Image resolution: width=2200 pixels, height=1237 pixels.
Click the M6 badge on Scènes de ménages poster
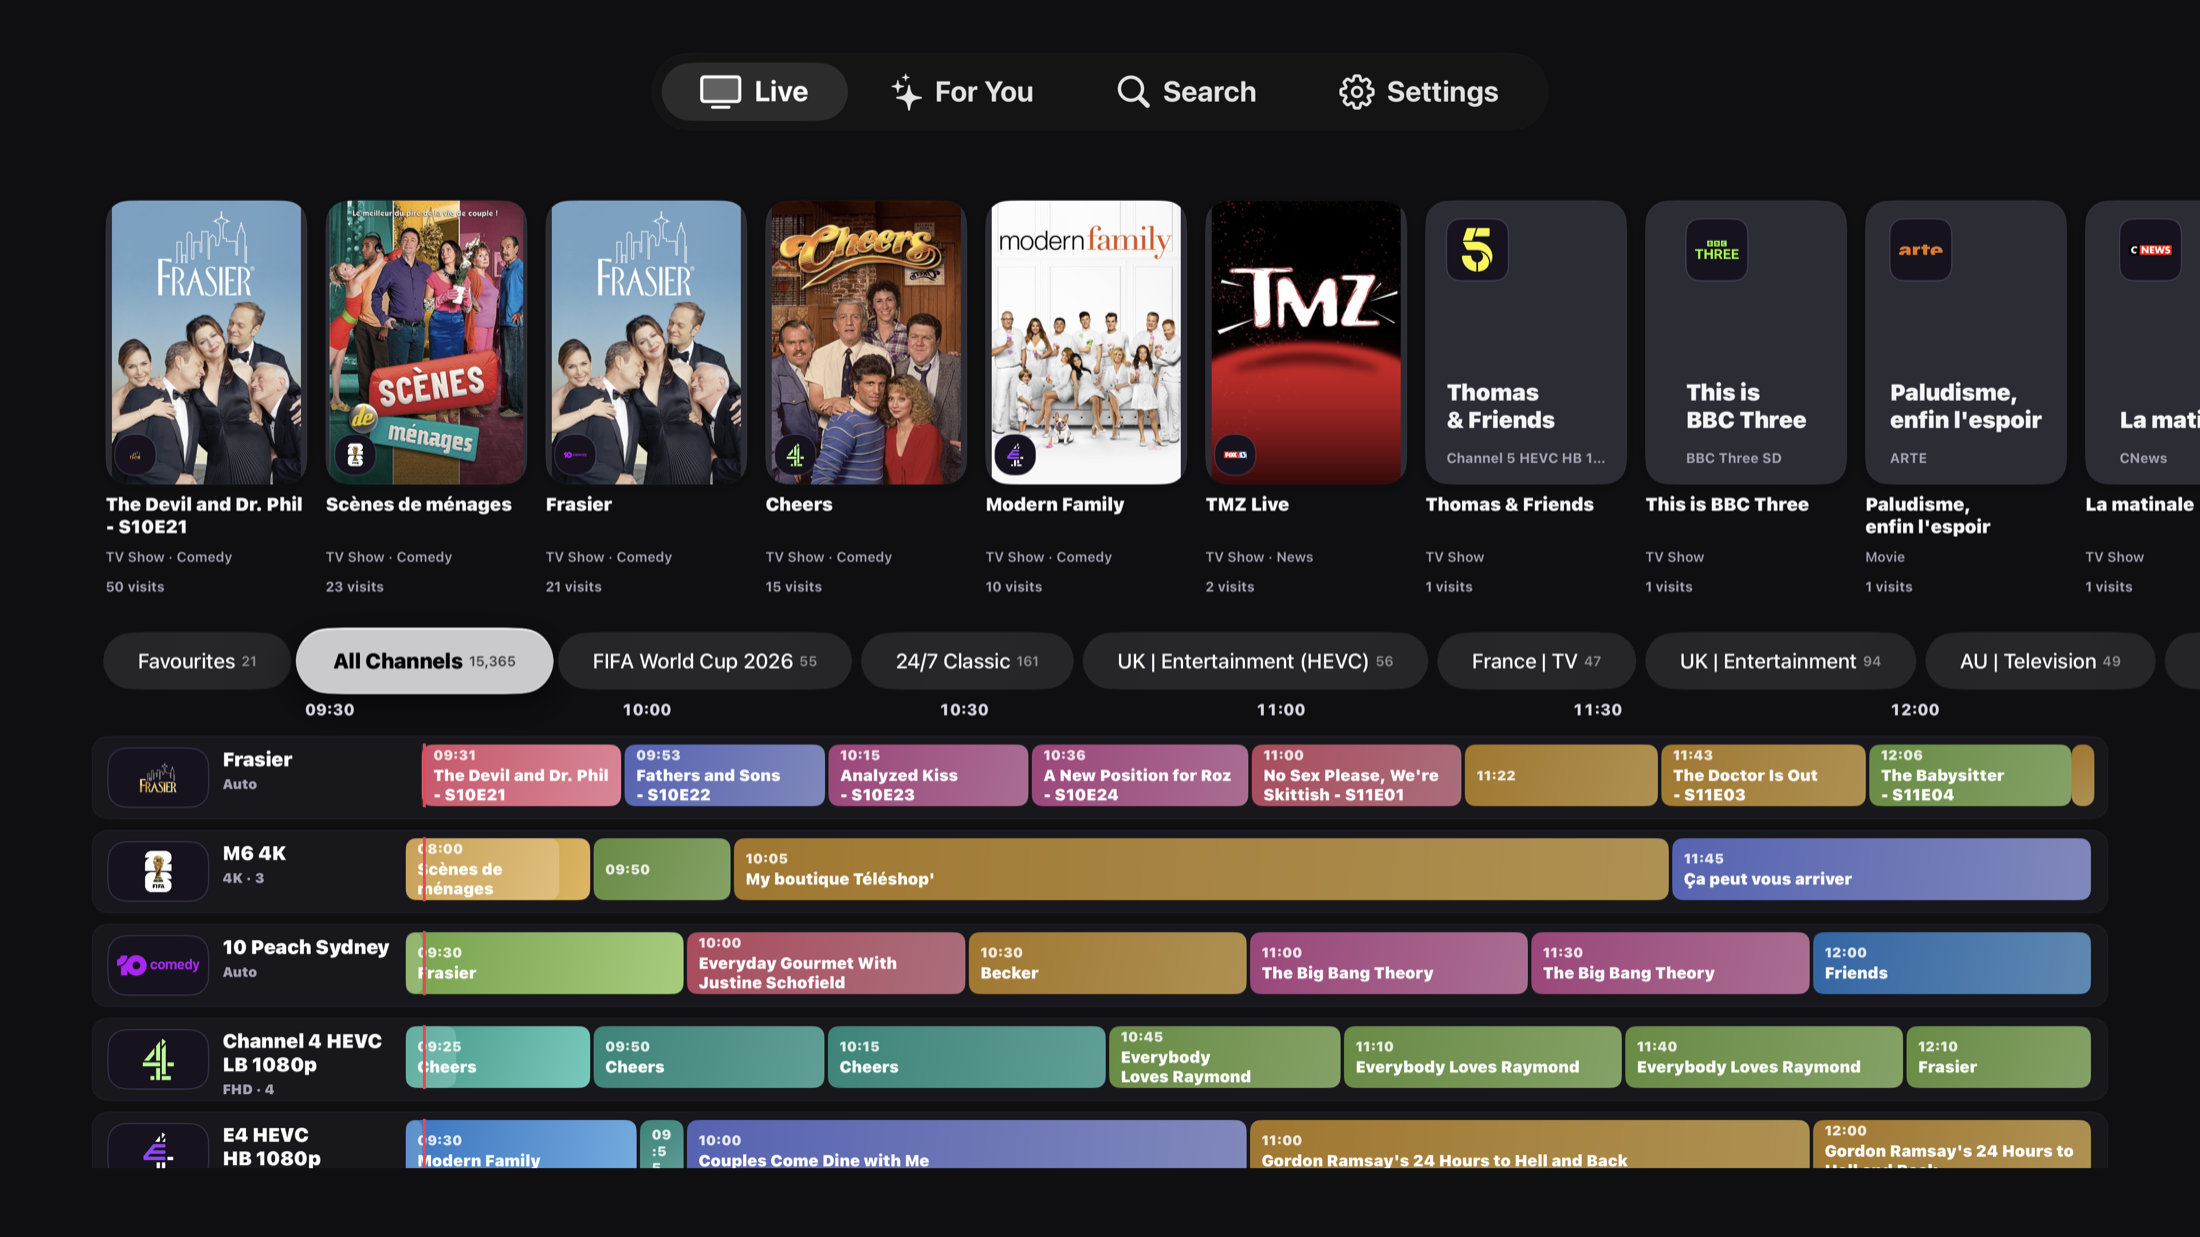tap(355, 455)
